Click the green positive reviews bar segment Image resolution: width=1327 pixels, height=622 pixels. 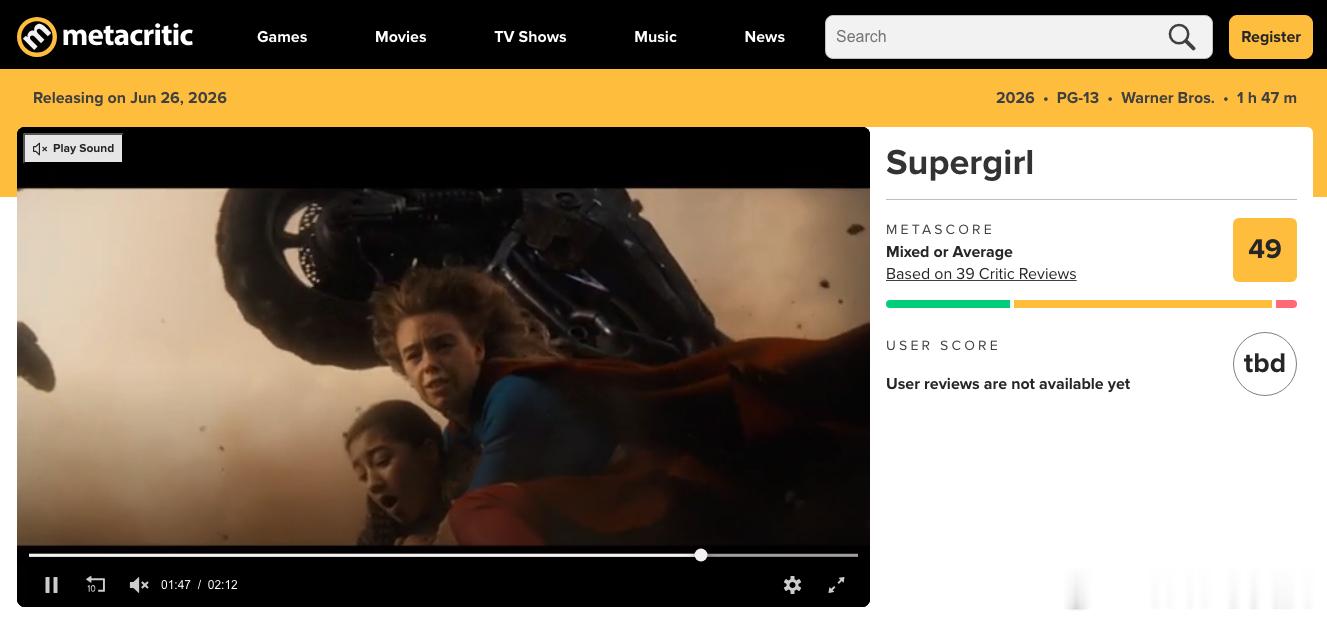[948, 304]
